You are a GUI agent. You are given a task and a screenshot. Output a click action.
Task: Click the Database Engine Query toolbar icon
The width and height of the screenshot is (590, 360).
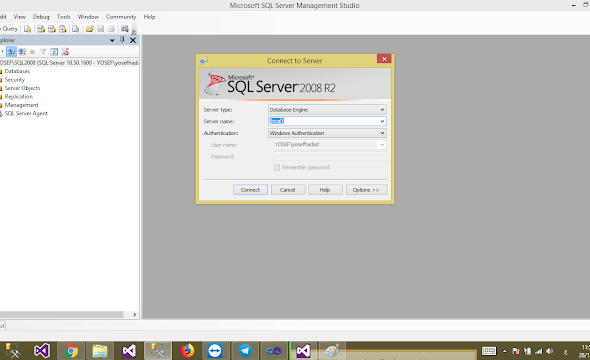click(x=27, y=29)
